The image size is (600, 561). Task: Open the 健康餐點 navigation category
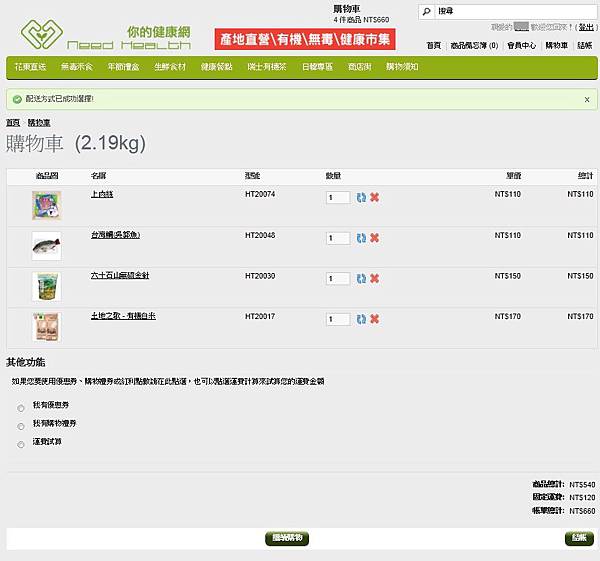click(217, 67)
